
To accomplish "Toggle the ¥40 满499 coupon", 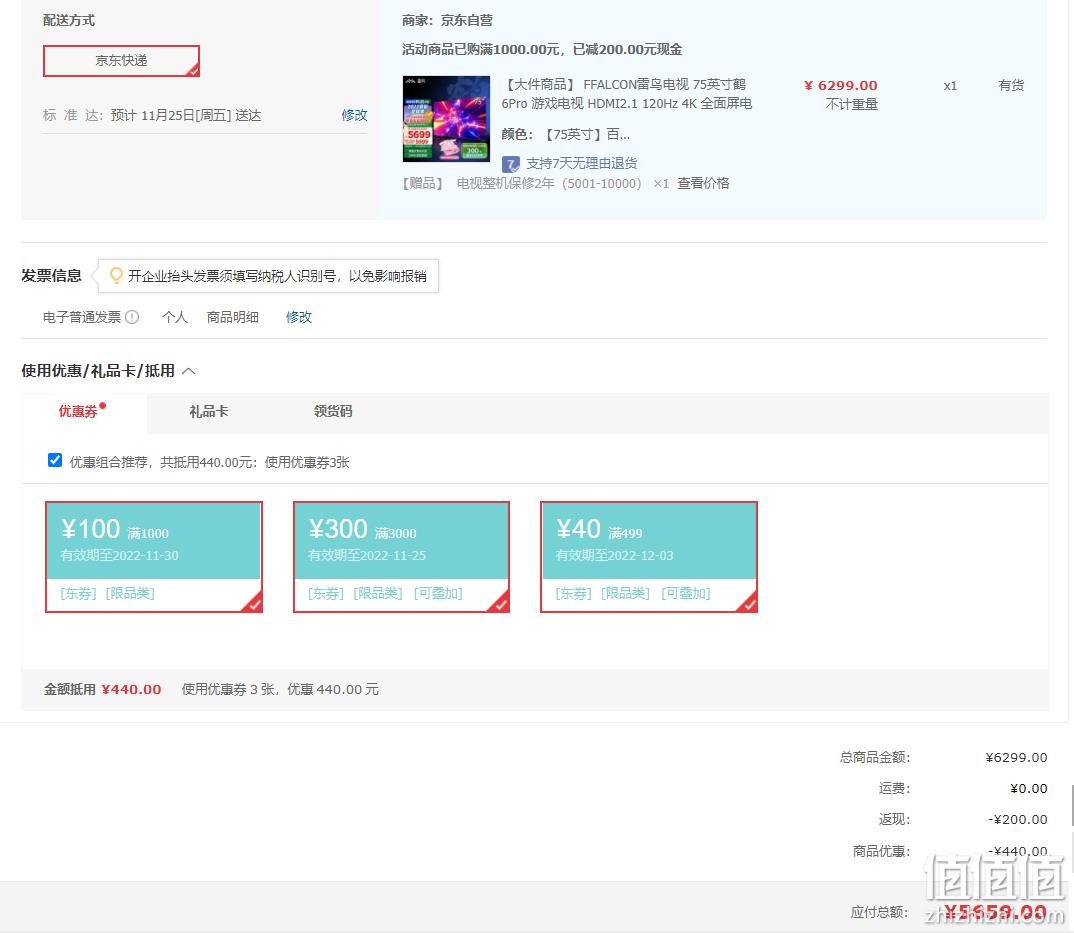I will click(x=649, y=557).
